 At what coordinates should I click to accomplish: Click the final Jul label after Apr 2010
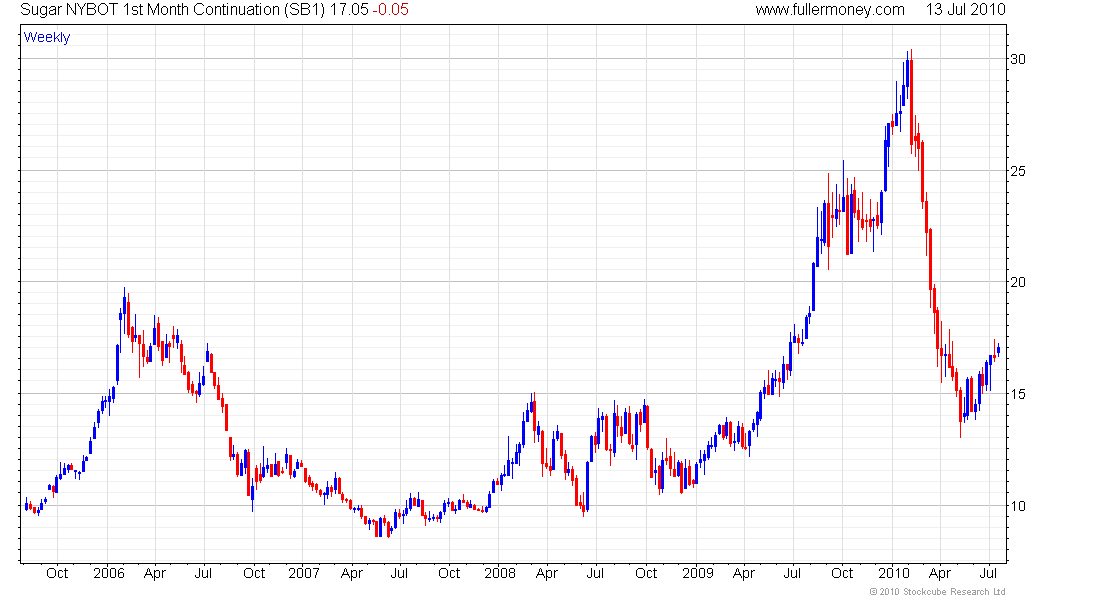(x=988, y=573)
